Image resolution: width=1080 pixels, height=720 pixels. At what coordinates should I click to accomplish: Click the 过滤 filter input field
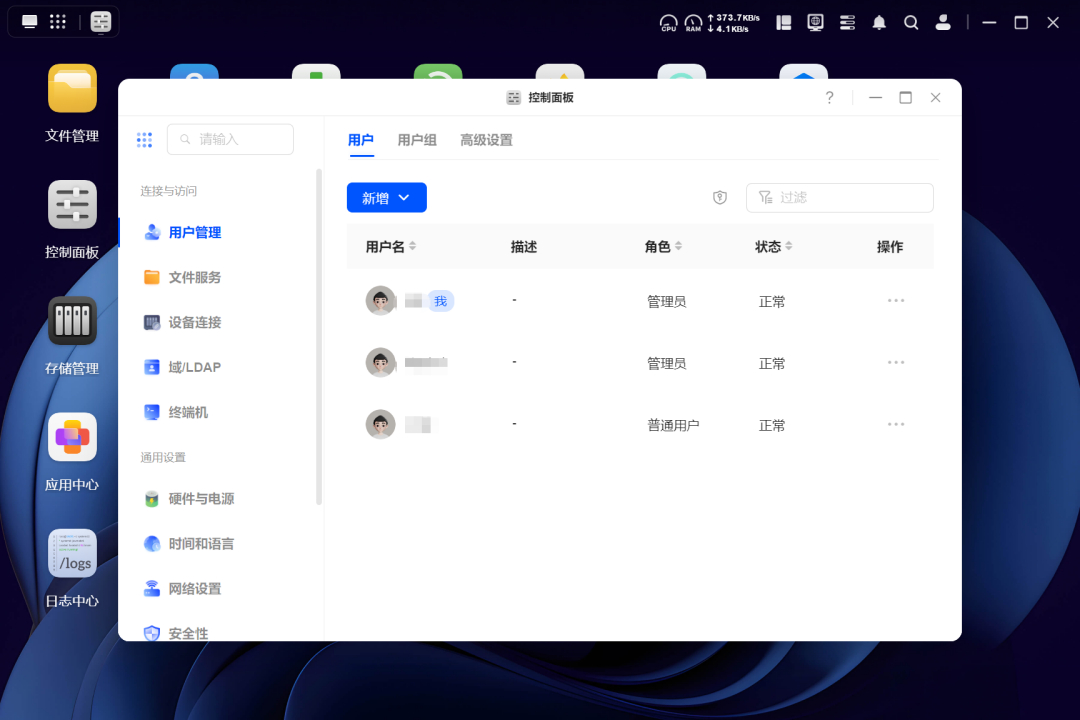[840, 198]
